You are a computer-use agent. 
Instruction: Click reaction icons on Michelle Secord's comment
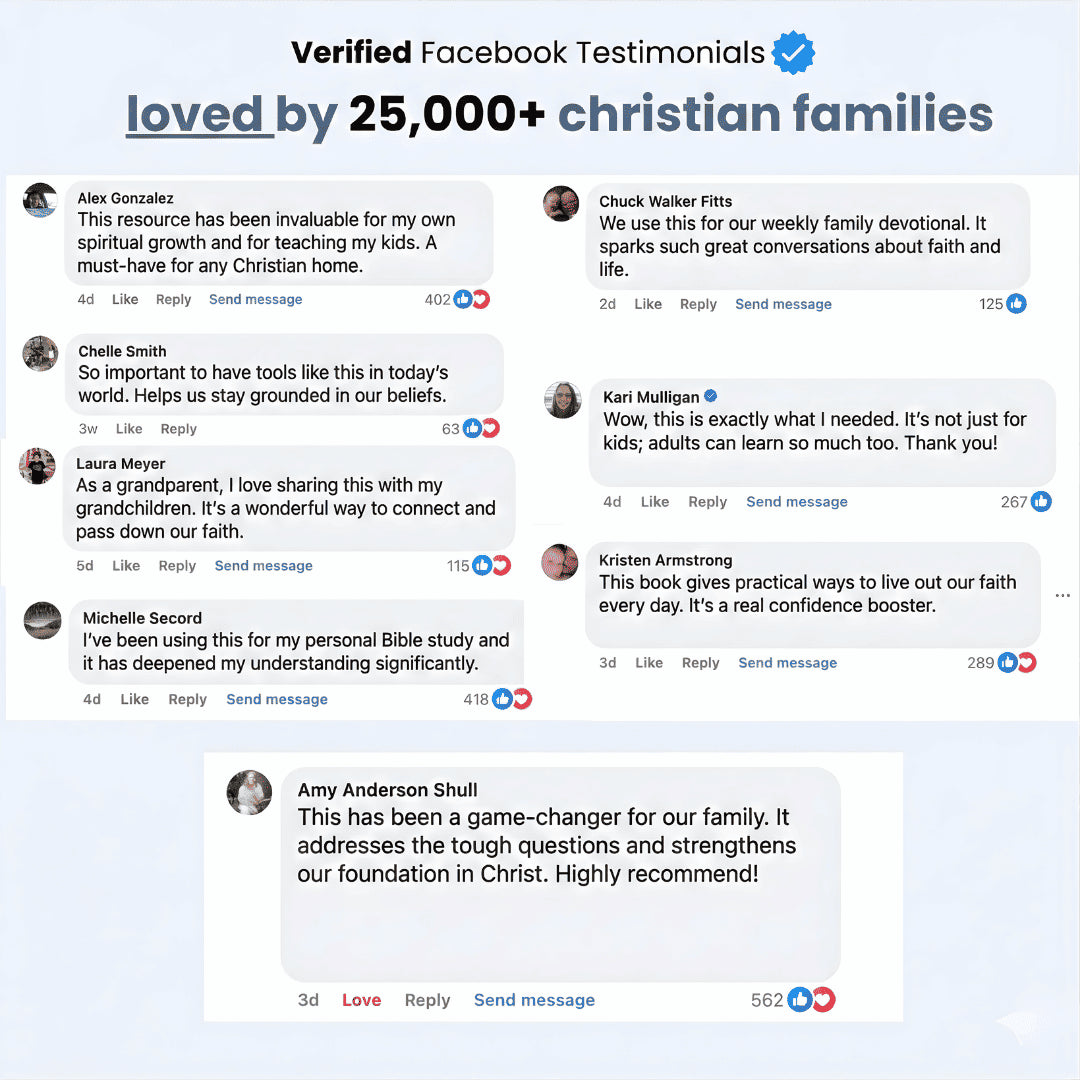511,699
